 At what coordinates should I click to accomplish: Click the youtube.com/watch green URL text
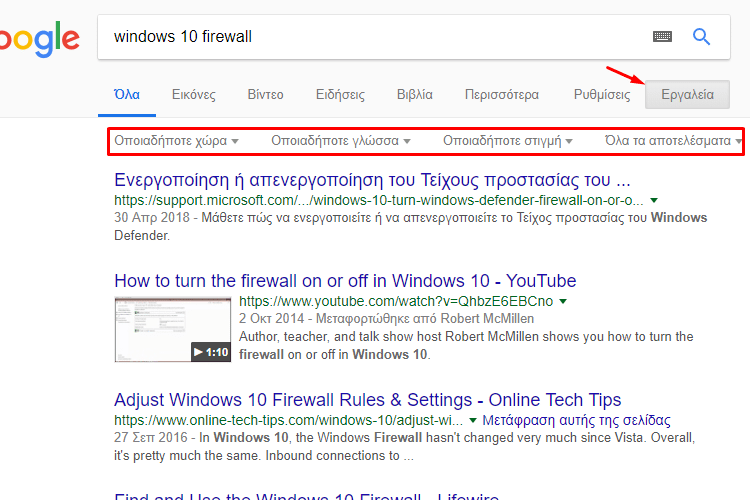click(396, 301)
